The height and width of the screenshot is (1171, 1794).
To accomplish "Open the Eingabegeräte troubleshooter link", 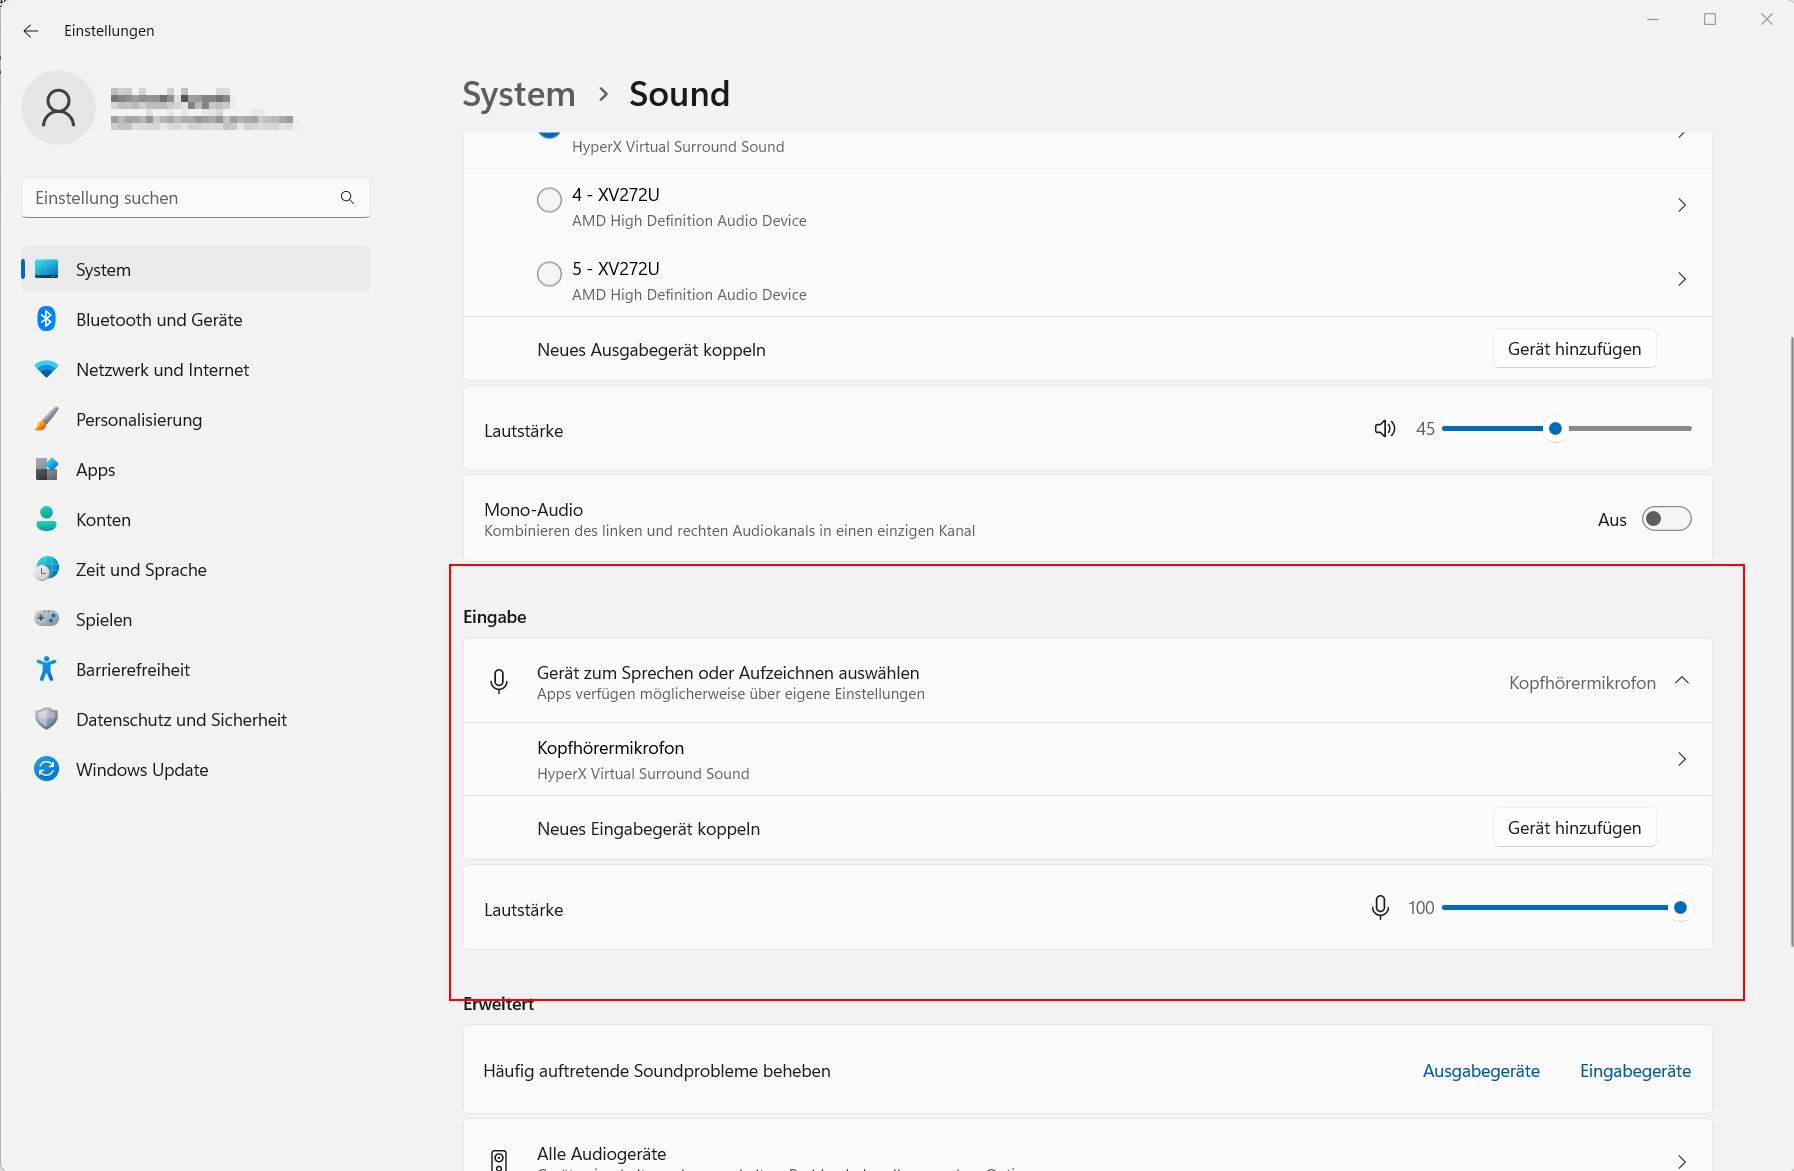I will click(1635, 1071).
